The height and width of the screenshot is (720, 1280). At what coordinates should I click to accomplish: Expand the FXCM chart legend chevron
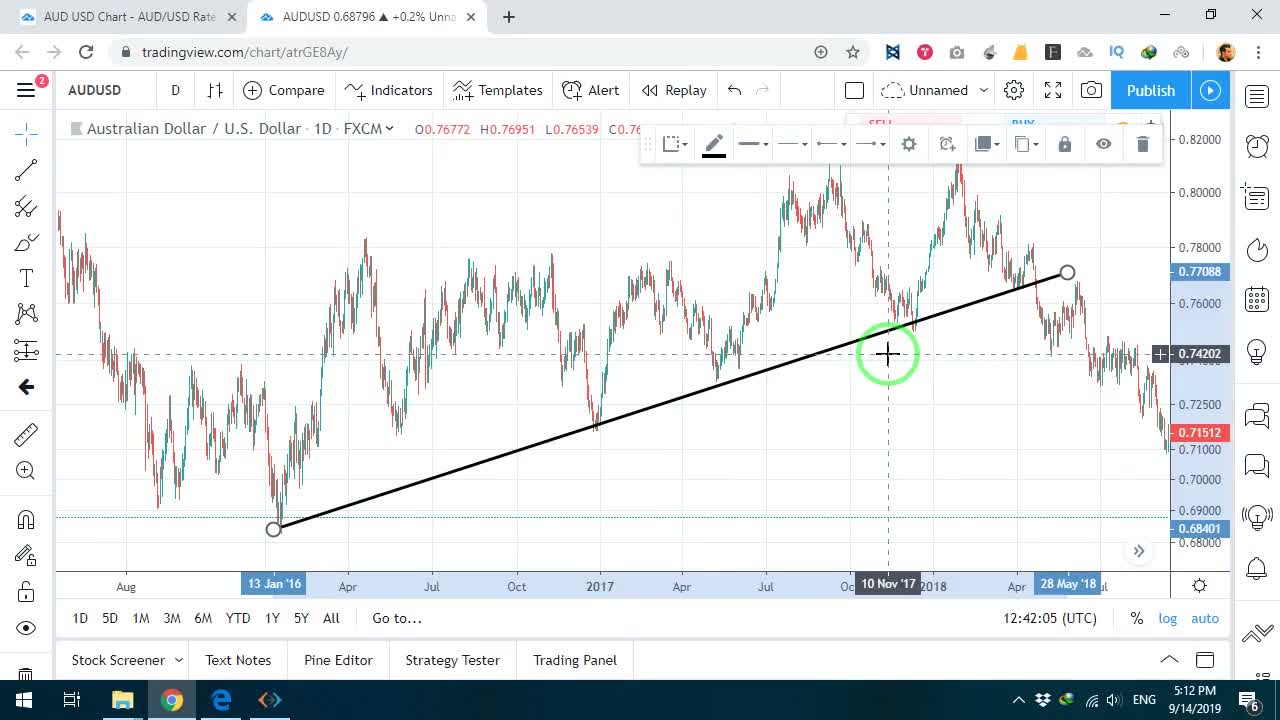coord(389,128)
